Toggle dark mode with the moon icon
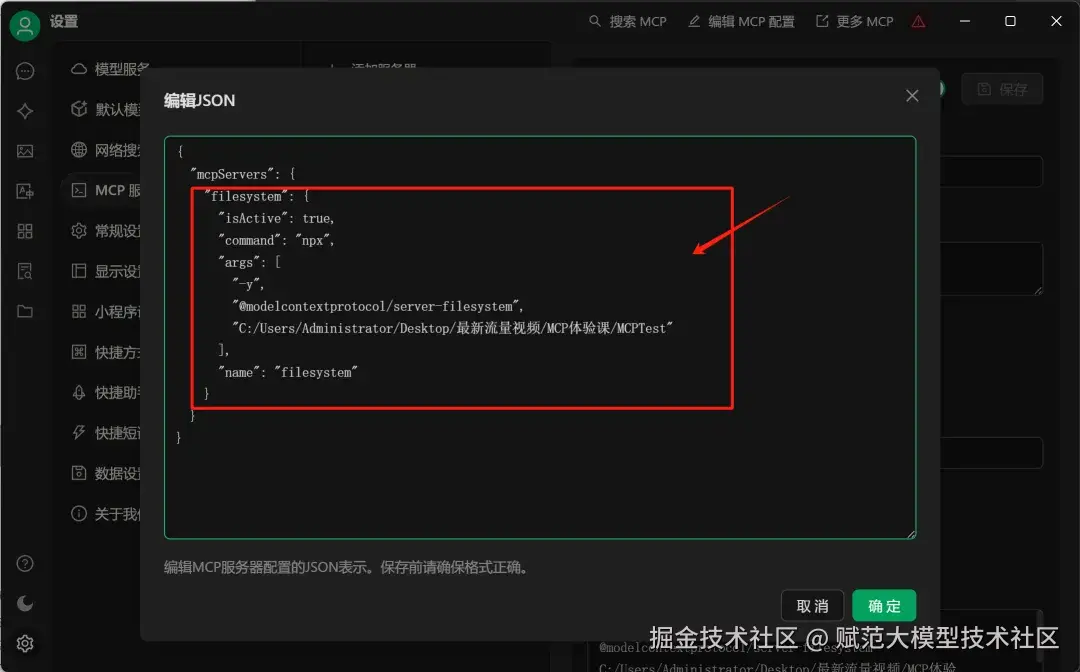This screenshot has width=1080, height=672. (26, 603)
